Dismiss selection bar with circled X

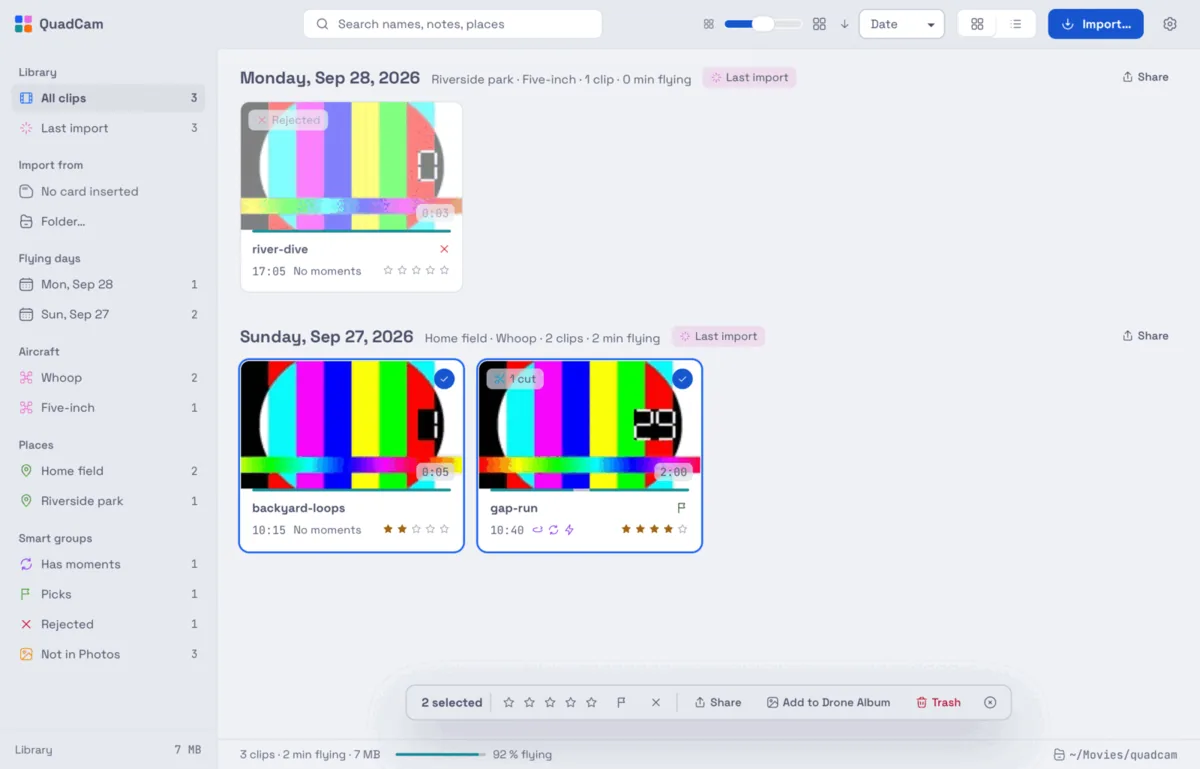coord(990,702)
